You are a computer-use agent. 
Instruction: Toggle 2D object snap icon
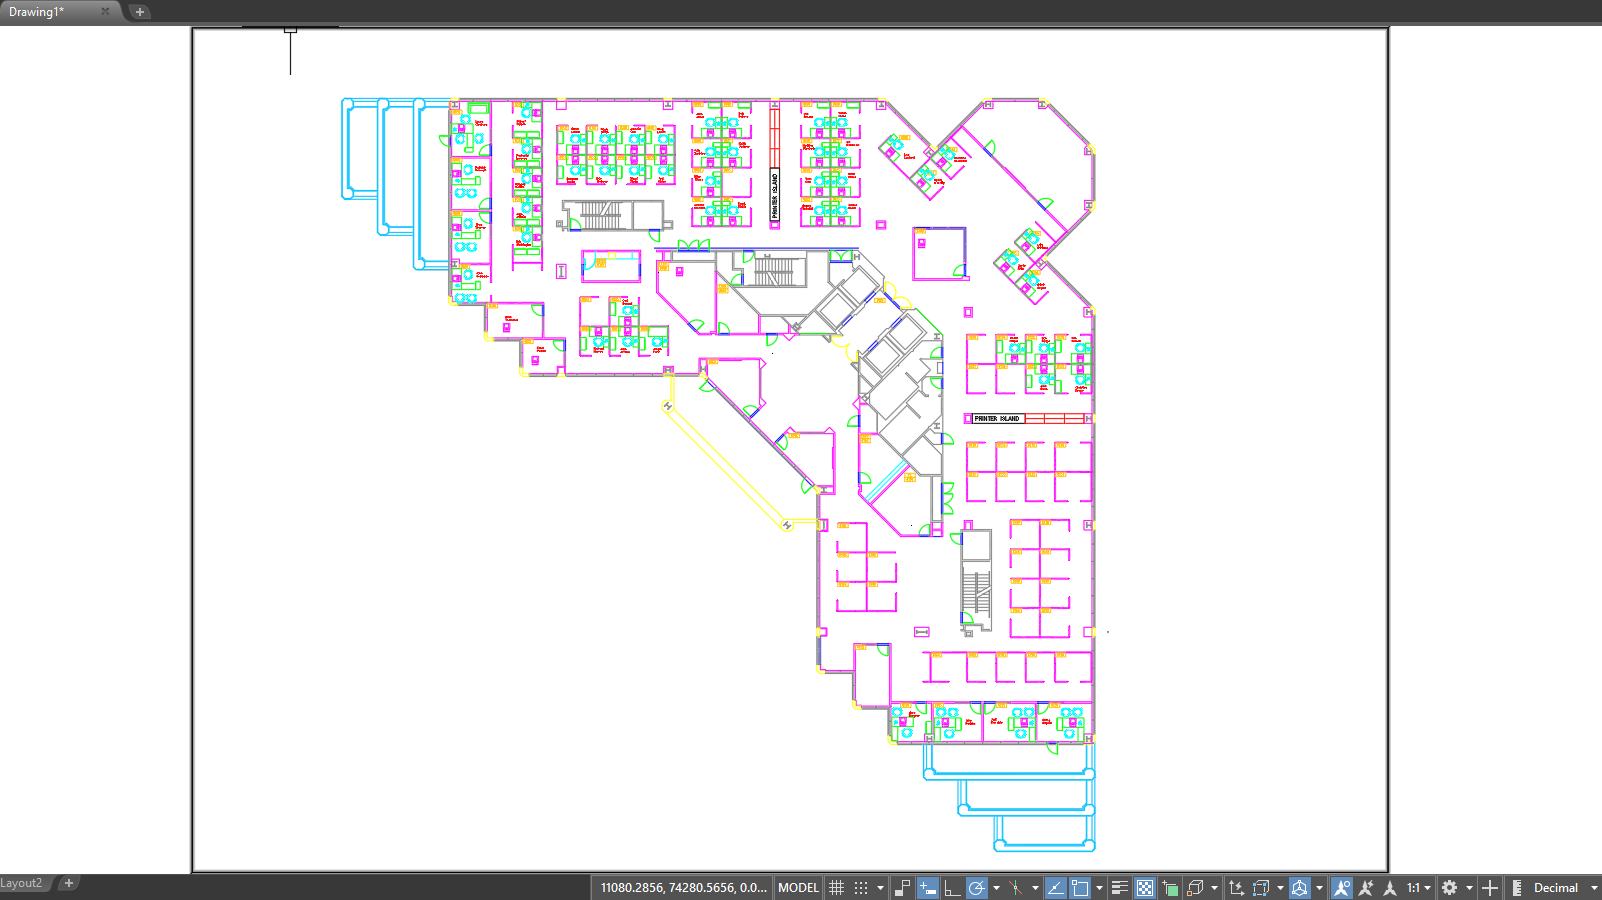pos(1080,888)
